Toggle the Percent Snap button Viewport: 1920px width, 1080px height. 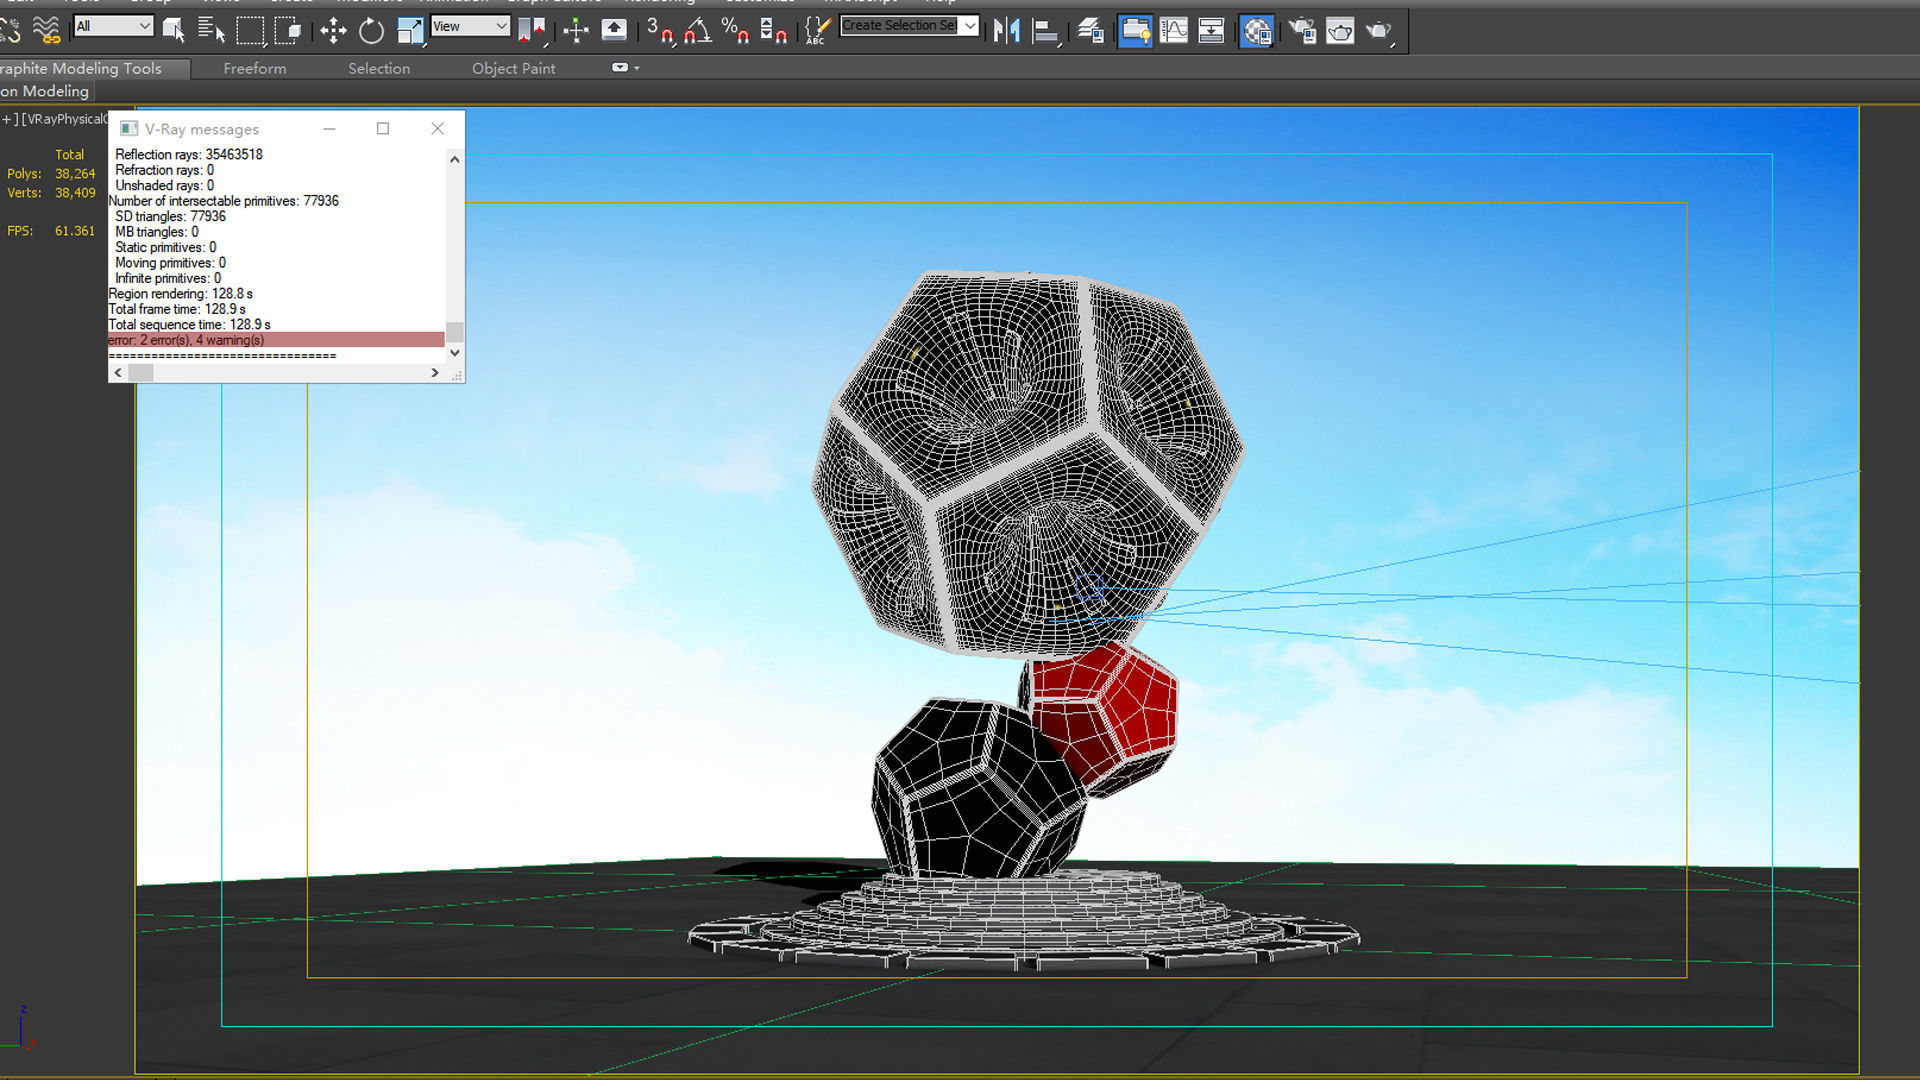click(735, 31)
